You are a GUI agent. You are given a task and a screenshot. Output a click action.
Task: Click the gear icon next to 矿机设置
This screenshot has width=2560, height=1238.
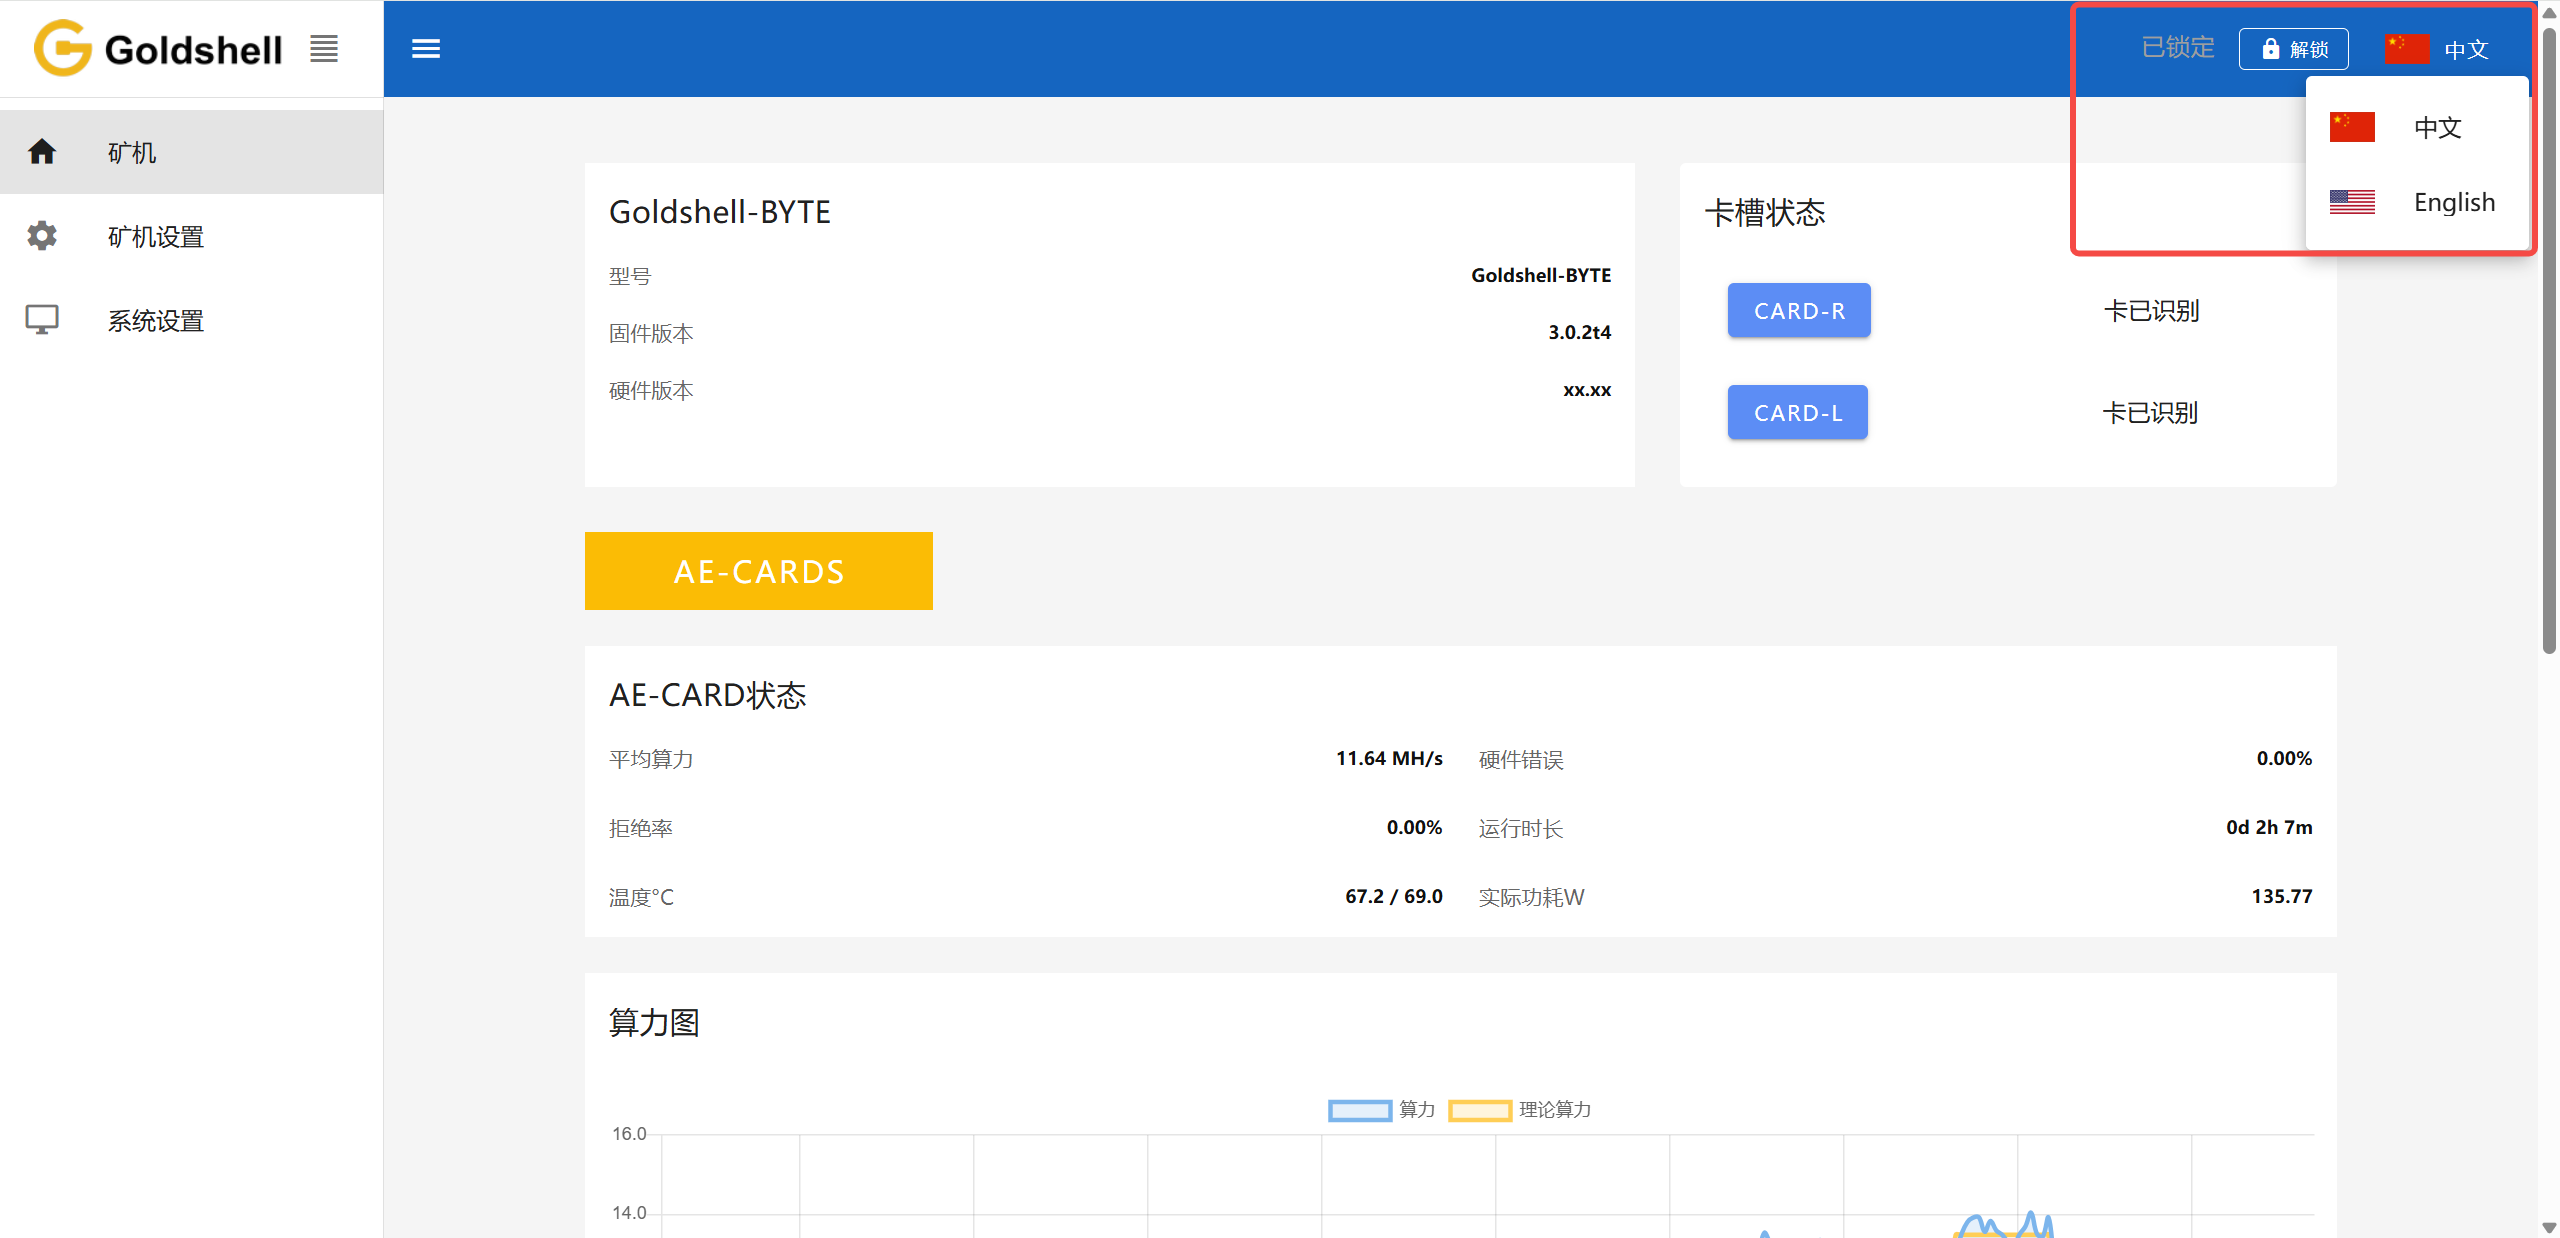43,236
